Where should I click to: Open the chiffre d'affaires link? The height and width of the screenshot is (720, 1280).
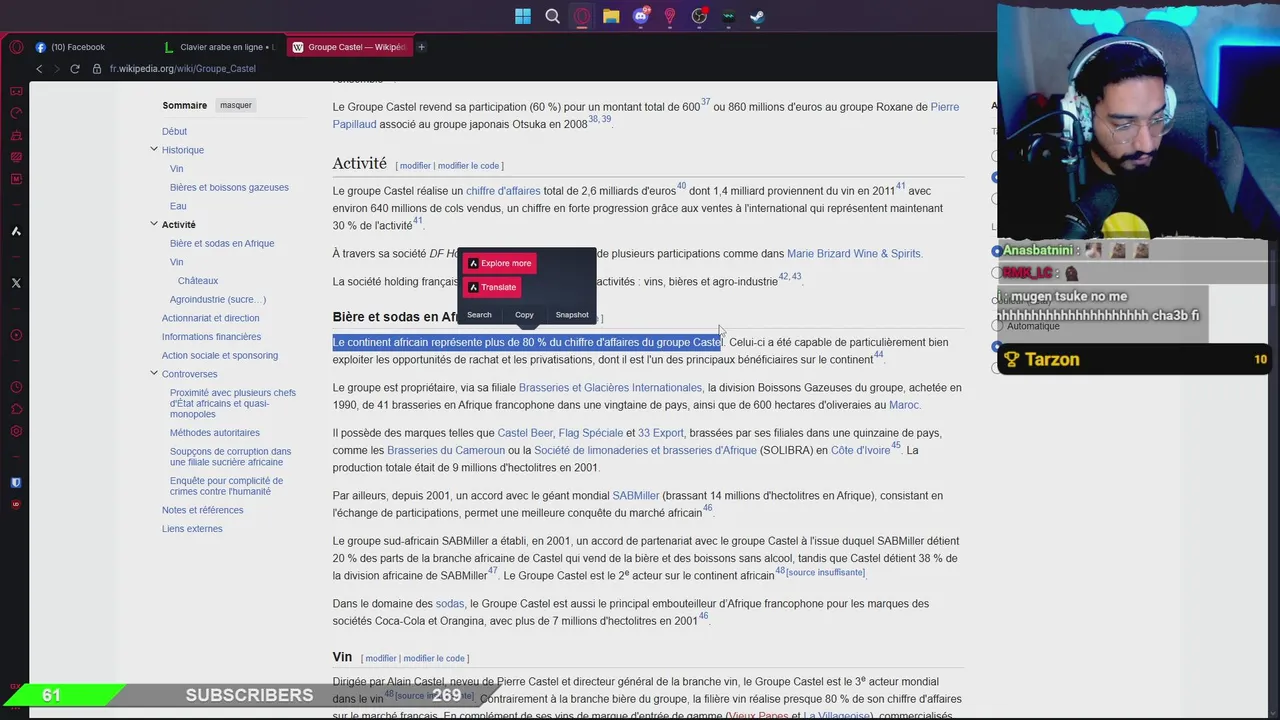503,191
